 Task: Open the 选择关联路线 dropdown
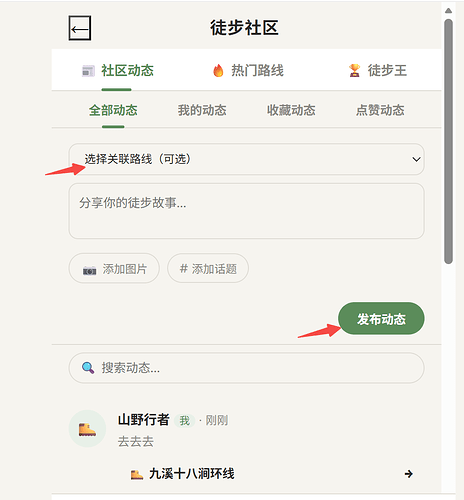(246, 159)
